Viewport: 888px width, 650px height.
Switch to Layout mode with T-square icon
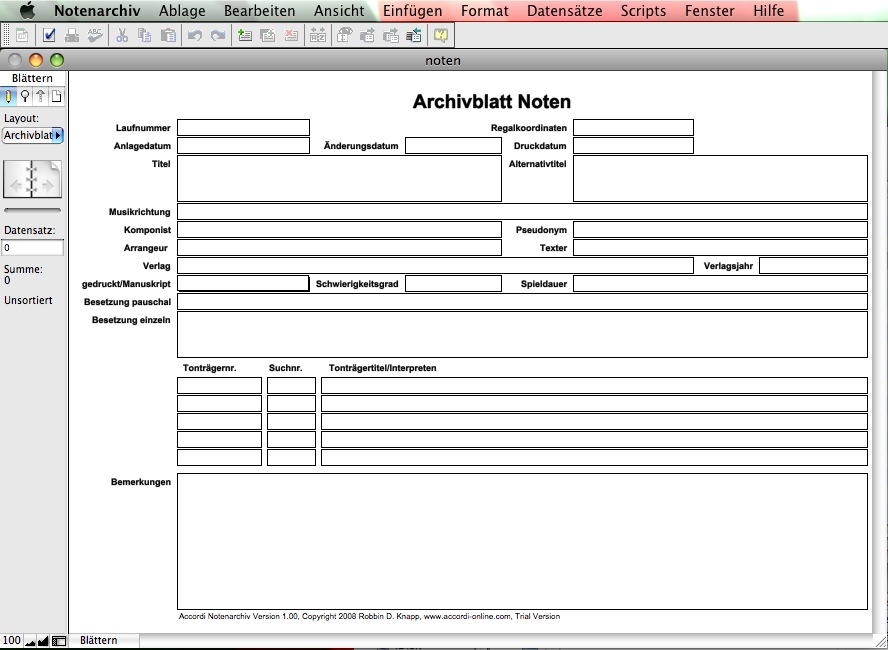coord(41,96)
